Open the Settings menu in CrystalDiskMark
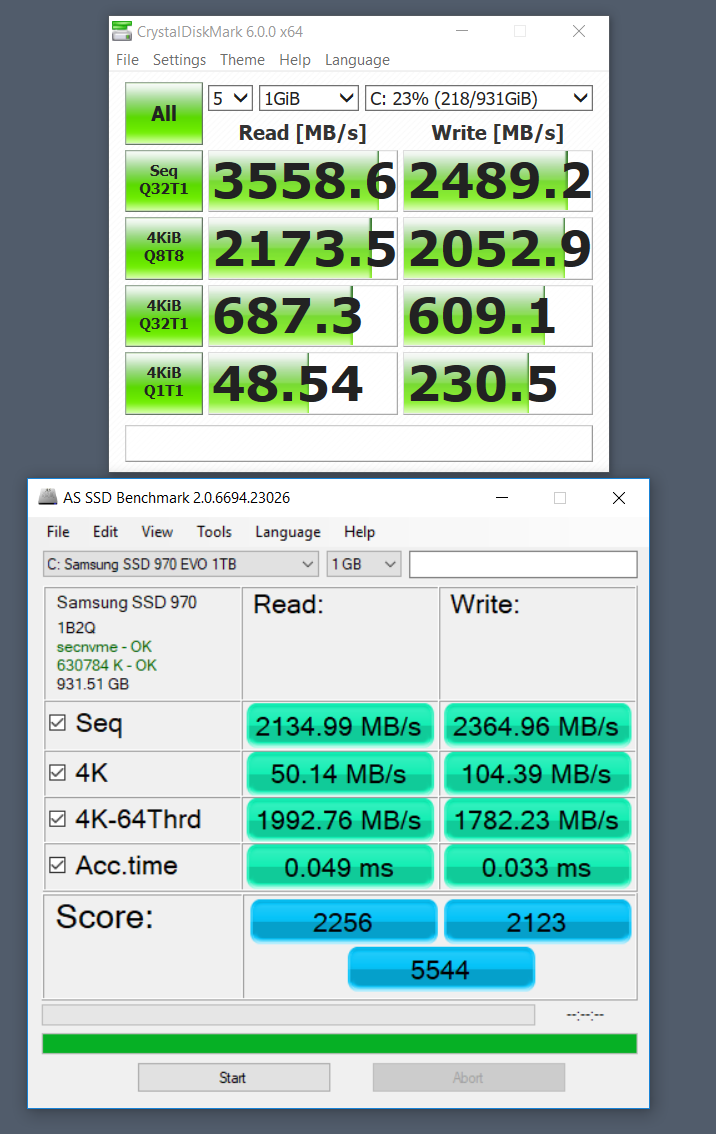The height and width of the screenshot is (1134, 716). tap(179, 60)
